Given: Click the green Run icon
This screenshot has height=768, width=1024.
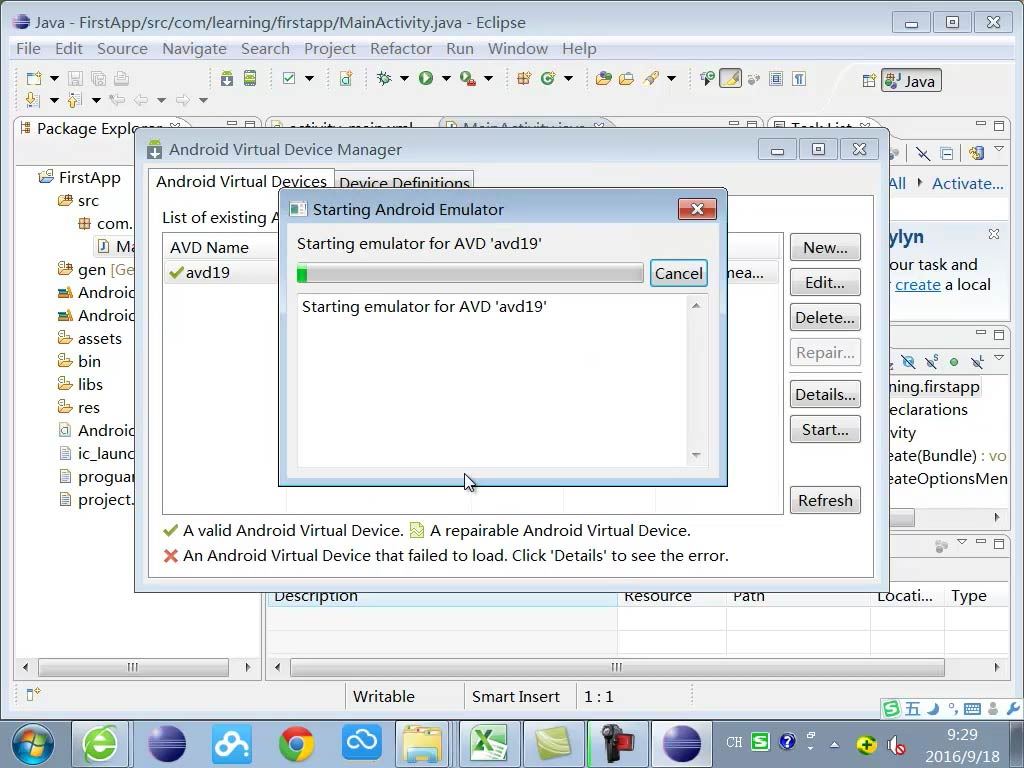Looking at the screenshot, I should (426, 79).
